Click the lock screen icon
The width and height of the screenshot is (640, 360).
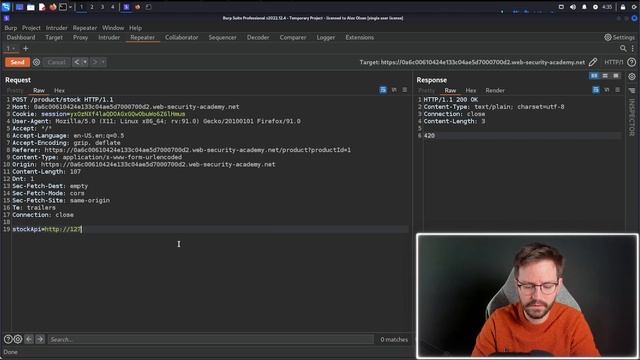click(623, 7)
